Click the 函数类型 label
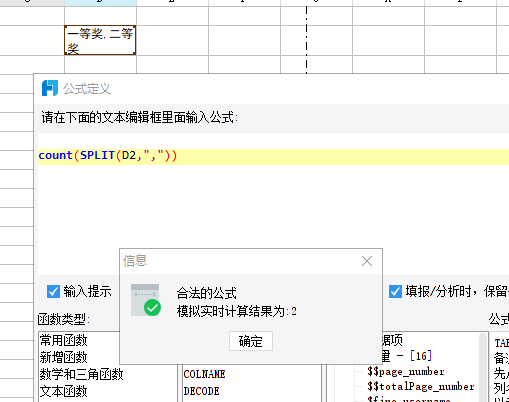Screen dimensions: 509x402 pyautogui.click(x=63, y=319)
